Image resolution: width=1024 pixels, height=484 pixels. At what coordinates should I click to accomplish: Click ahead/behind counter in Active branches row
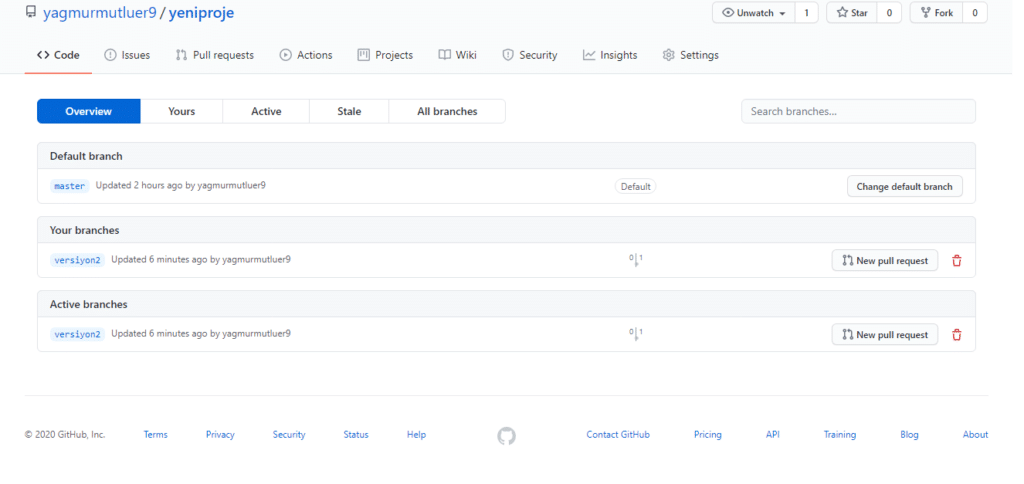pyautogui.click(x=636, y=334)
